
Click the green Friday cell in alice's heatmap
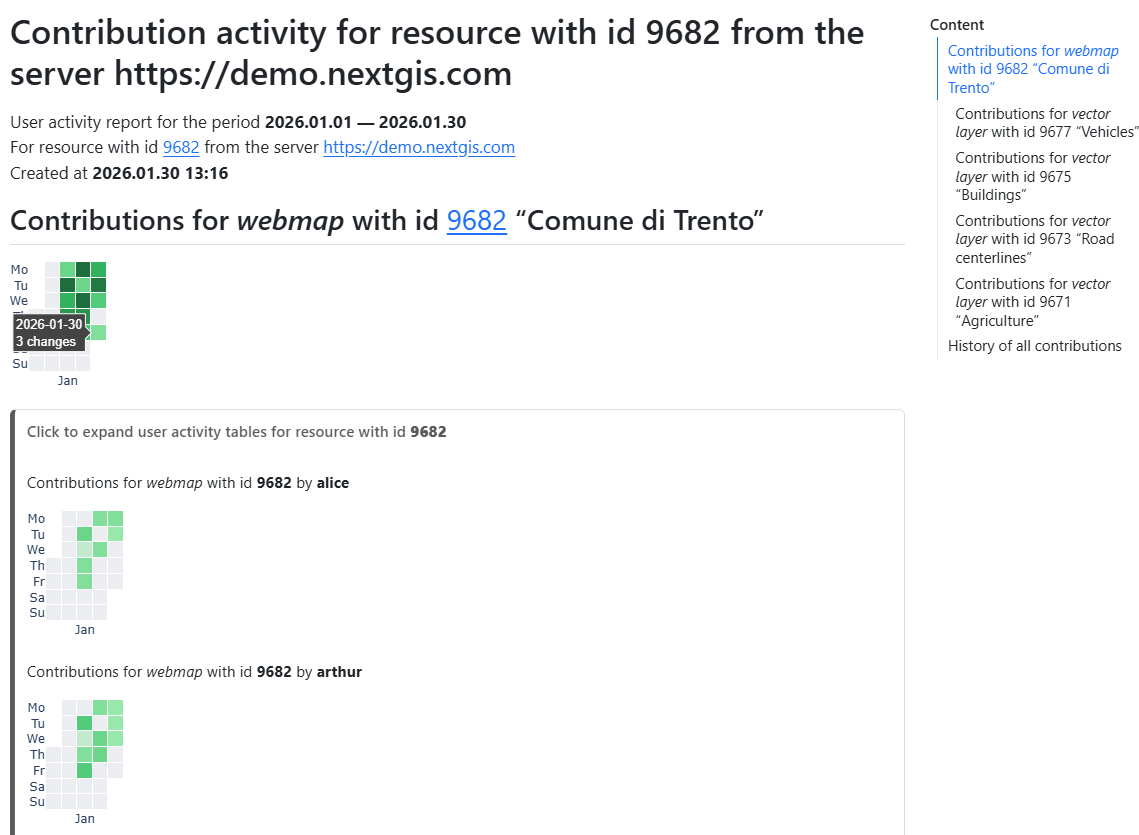tap(85, 581)
